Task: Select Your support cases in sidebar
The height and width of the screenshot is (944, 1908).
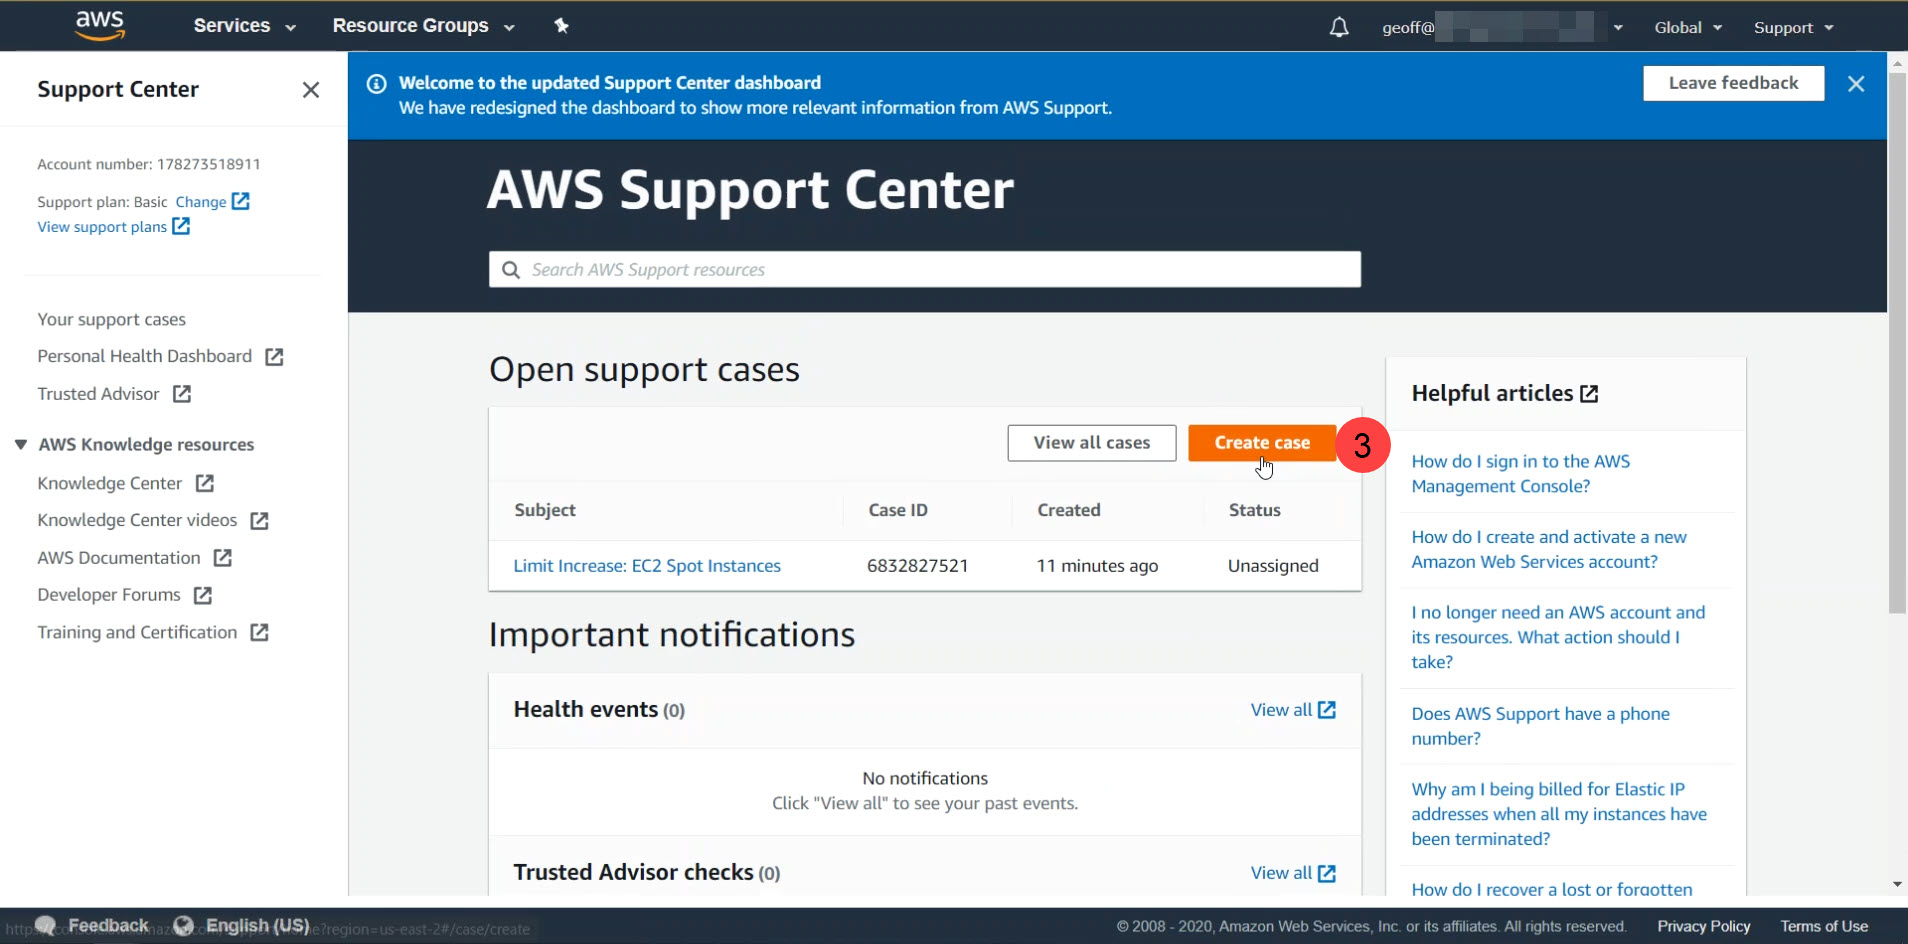Action: coord(112,320)
